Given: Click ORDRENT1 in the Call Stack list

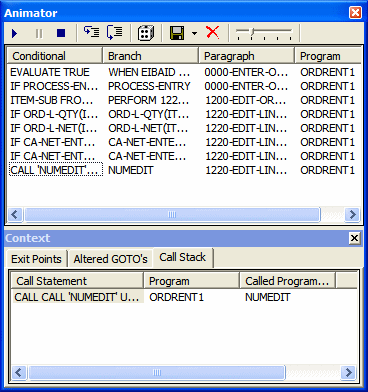Looking at the screenshot, I should coord(176,297).
